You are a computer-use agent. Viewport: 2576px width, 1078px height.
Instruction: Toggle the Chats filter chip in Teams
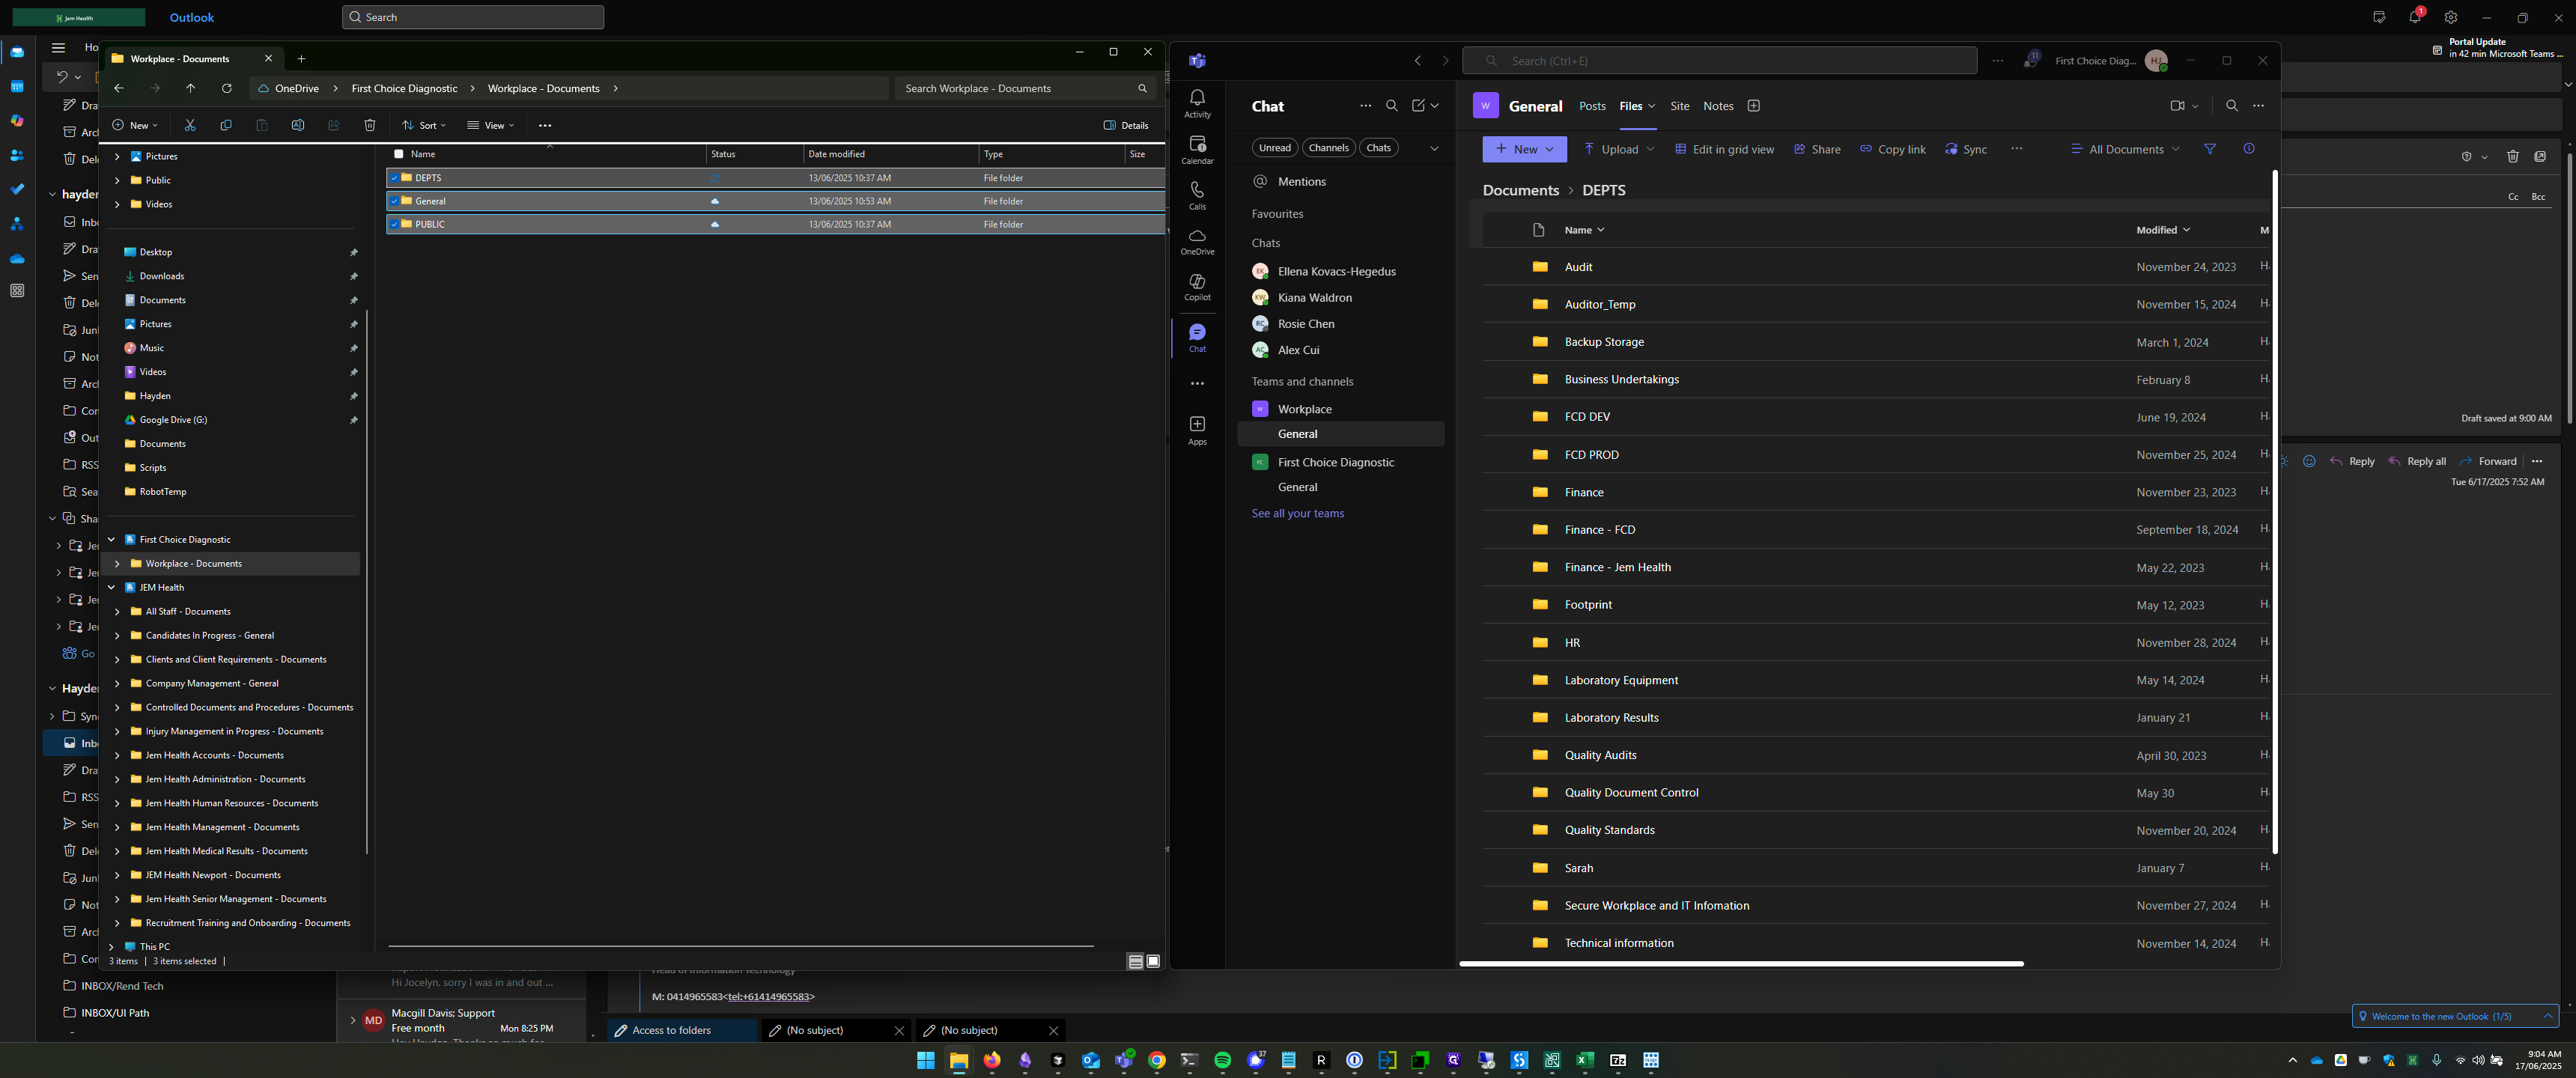pyautogui.click(x=1378, y=148)
